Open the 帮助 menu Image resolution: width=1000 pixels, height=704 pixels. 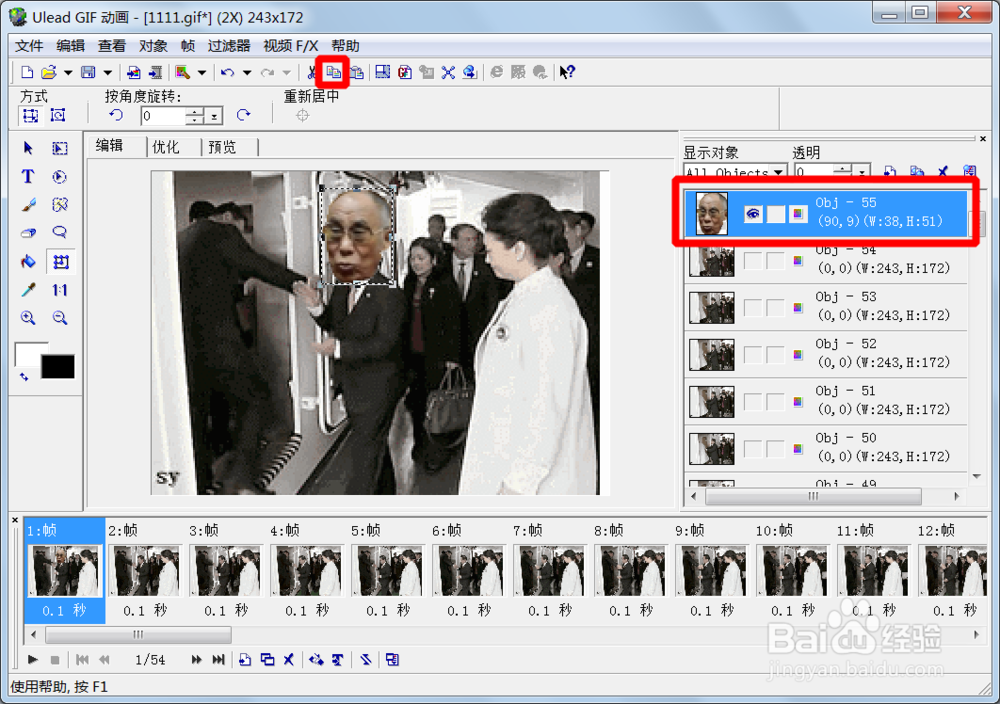click(345, 46)
